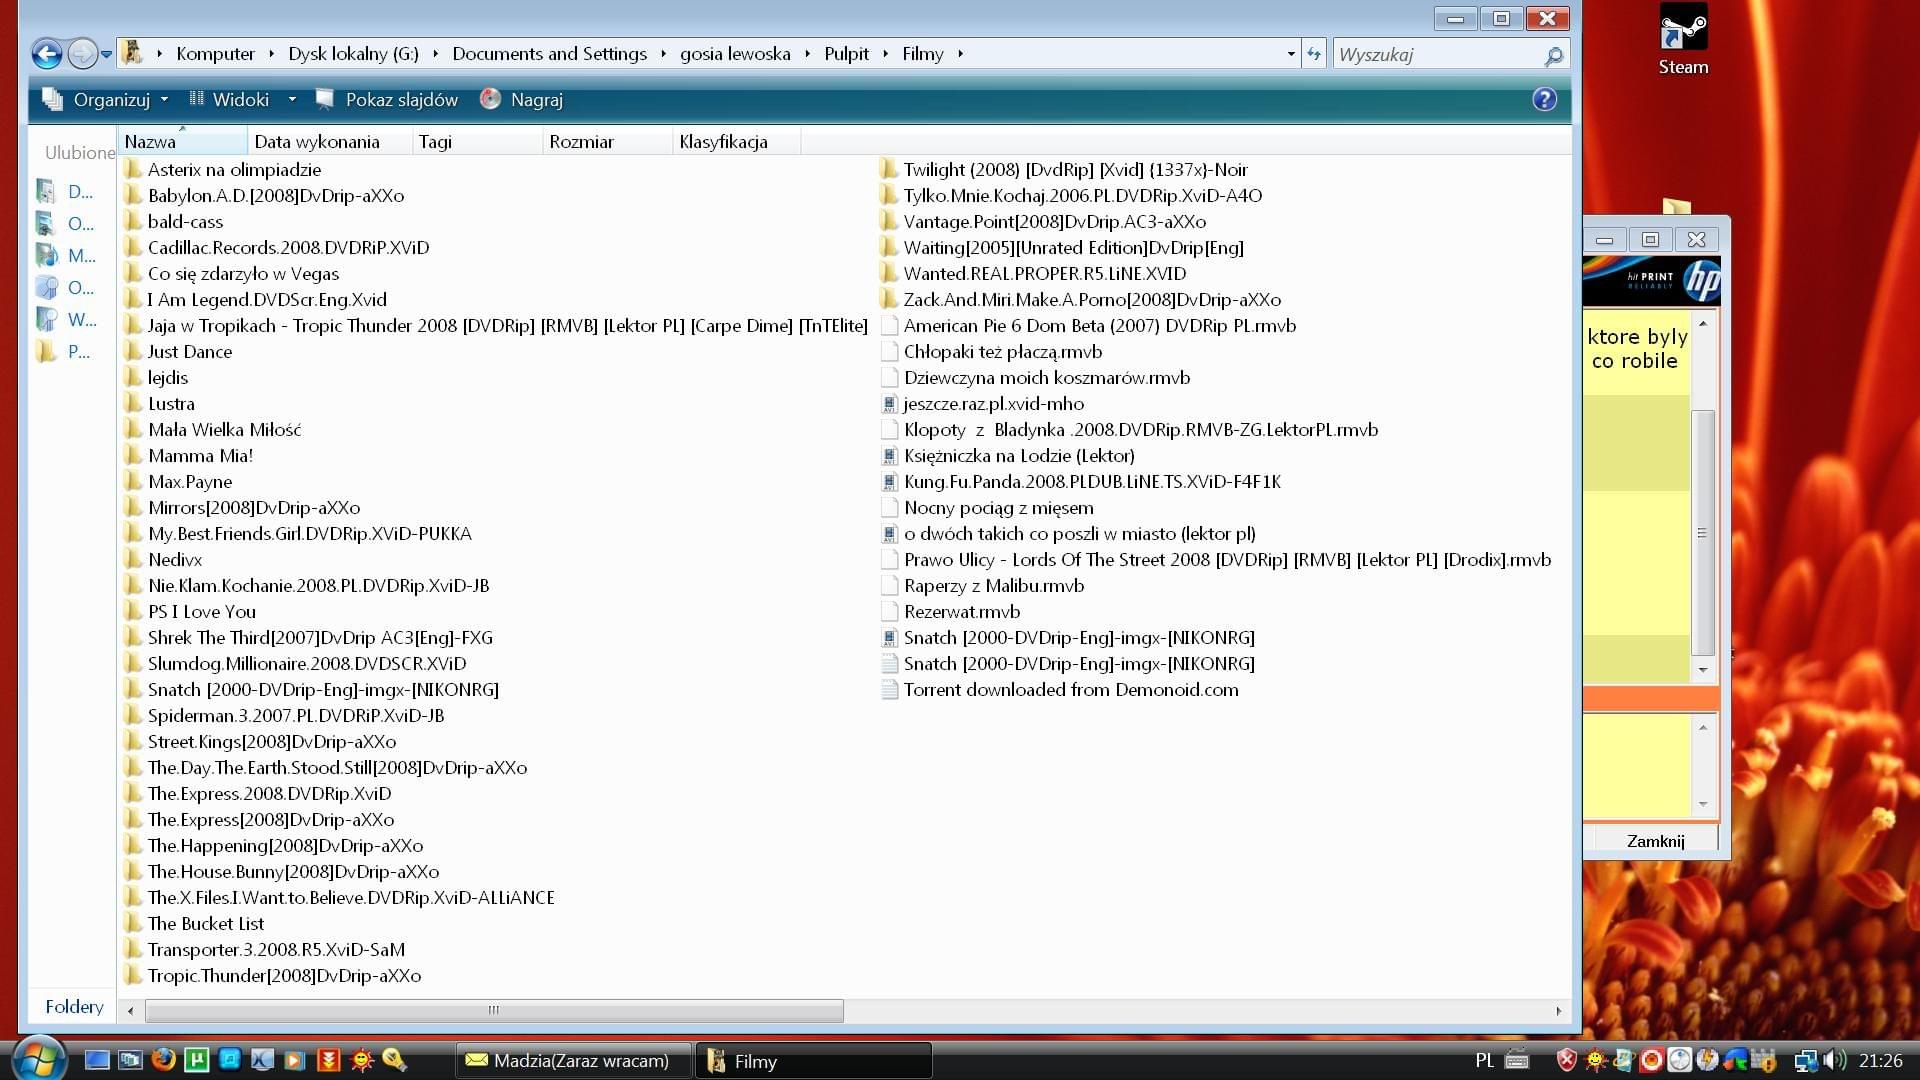
Task: Select Rezerwat.rmvb file
Action: click(951, 612)
